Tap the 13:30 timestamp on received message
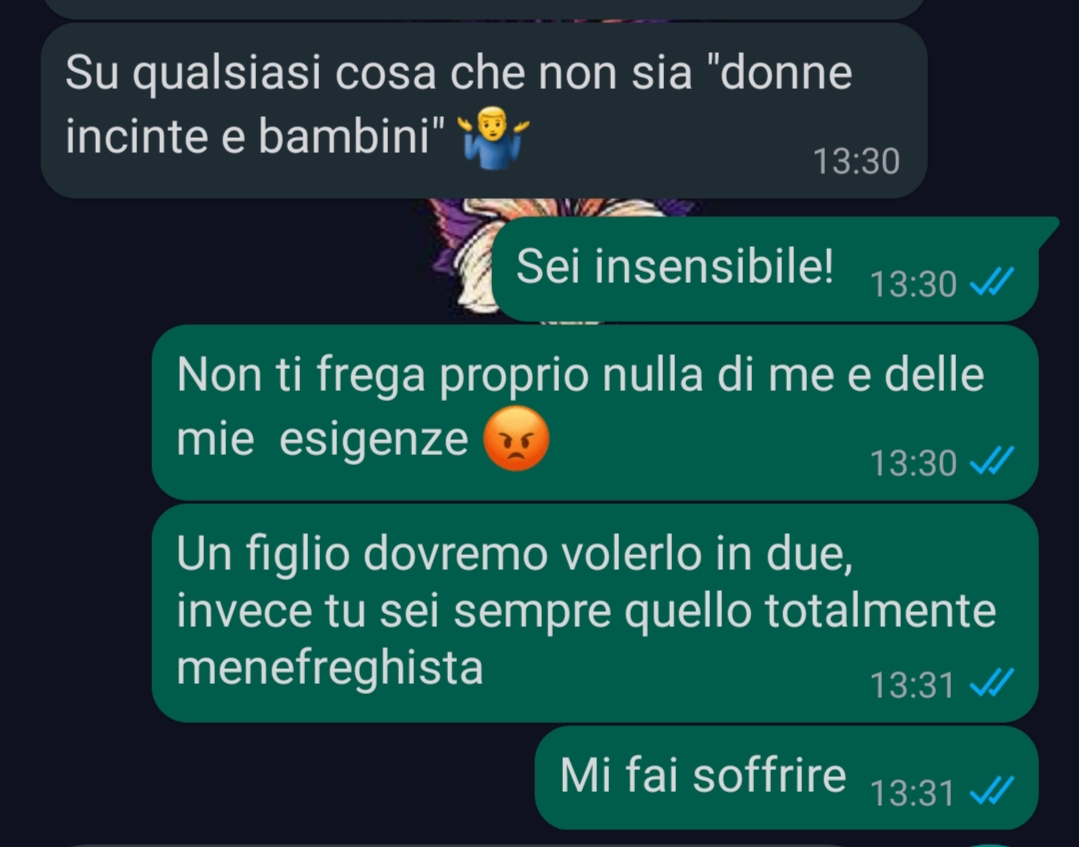Viewport: 1079px width, 847px height. [856, 162]
